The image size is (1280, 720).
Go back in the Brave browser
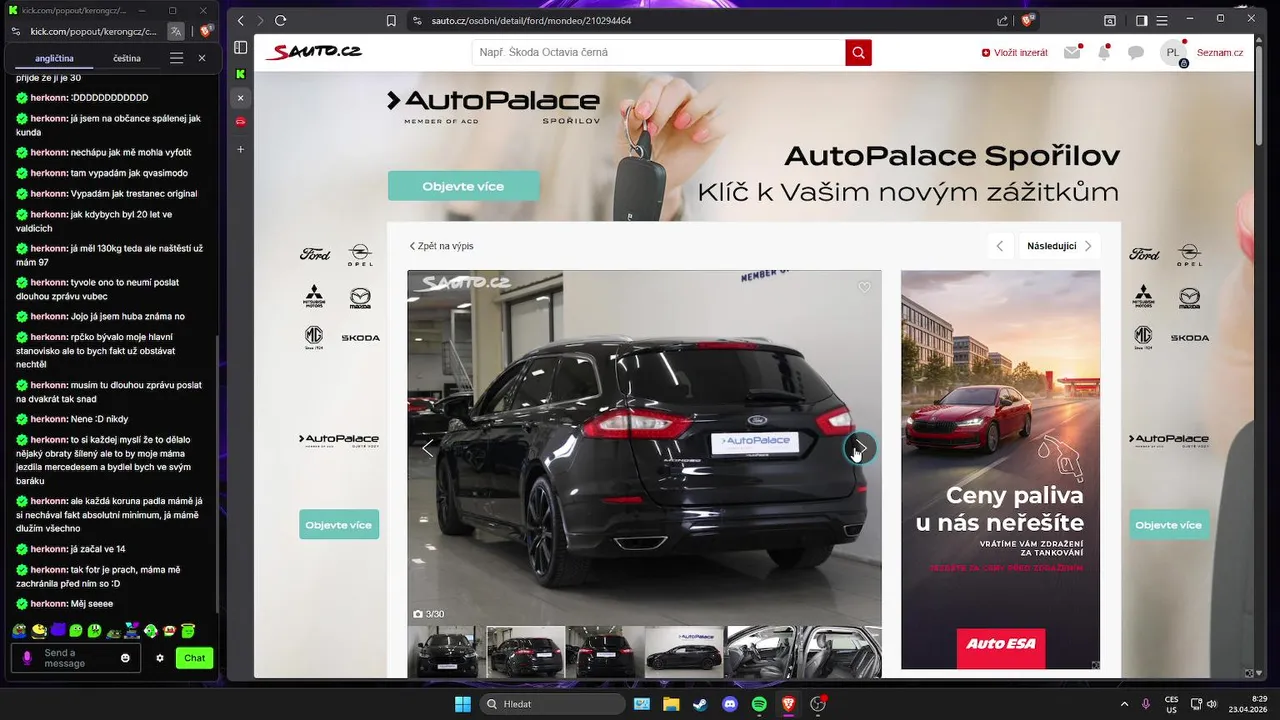[x=240, y=20]
